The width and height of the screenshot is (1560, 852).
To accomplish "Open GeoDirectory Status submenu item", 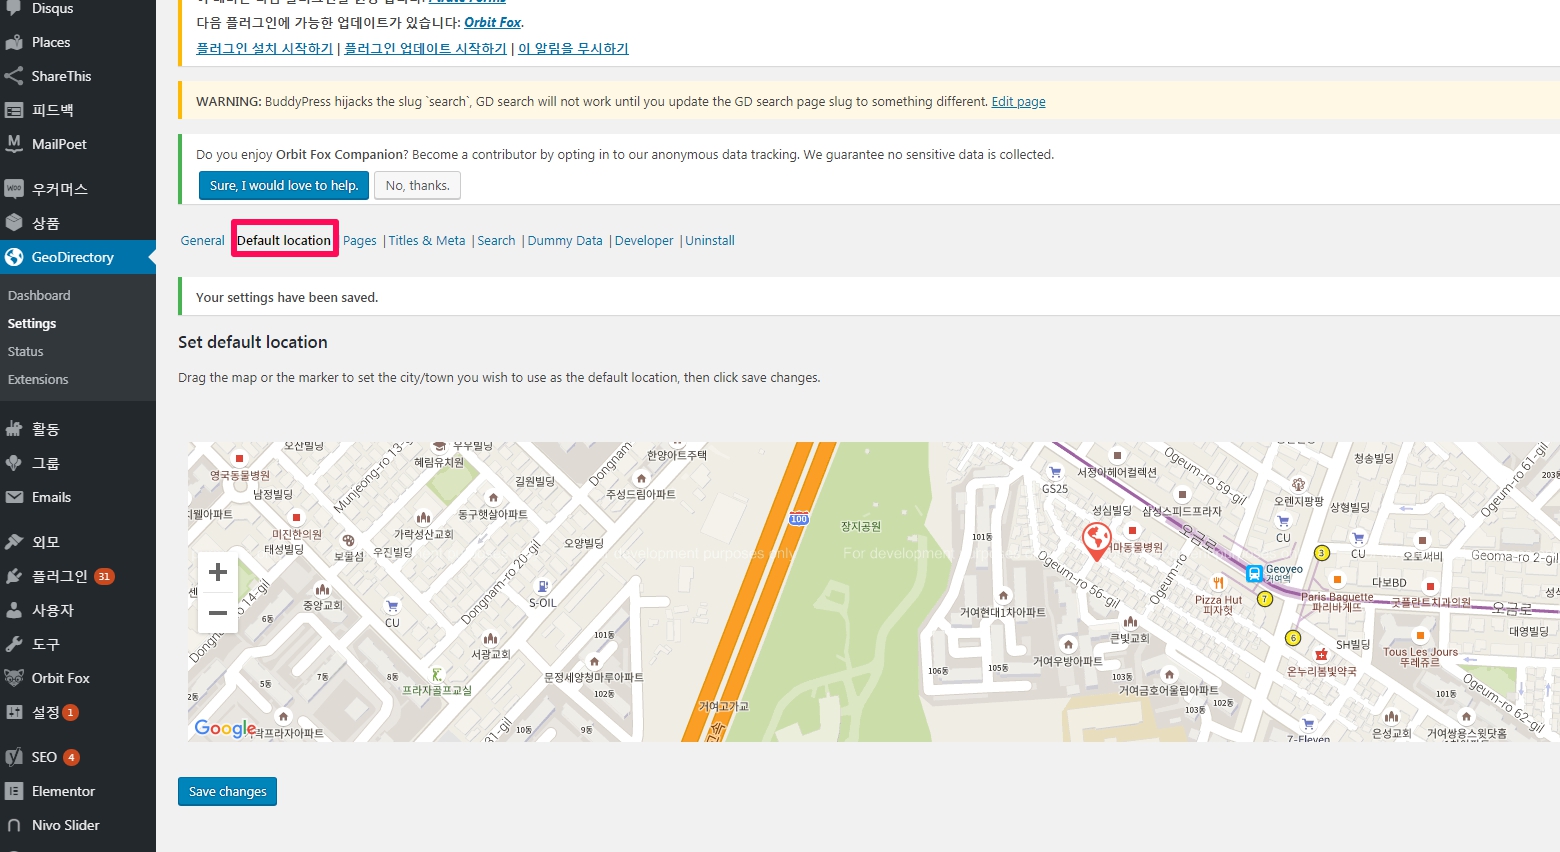I will [26, 351].
